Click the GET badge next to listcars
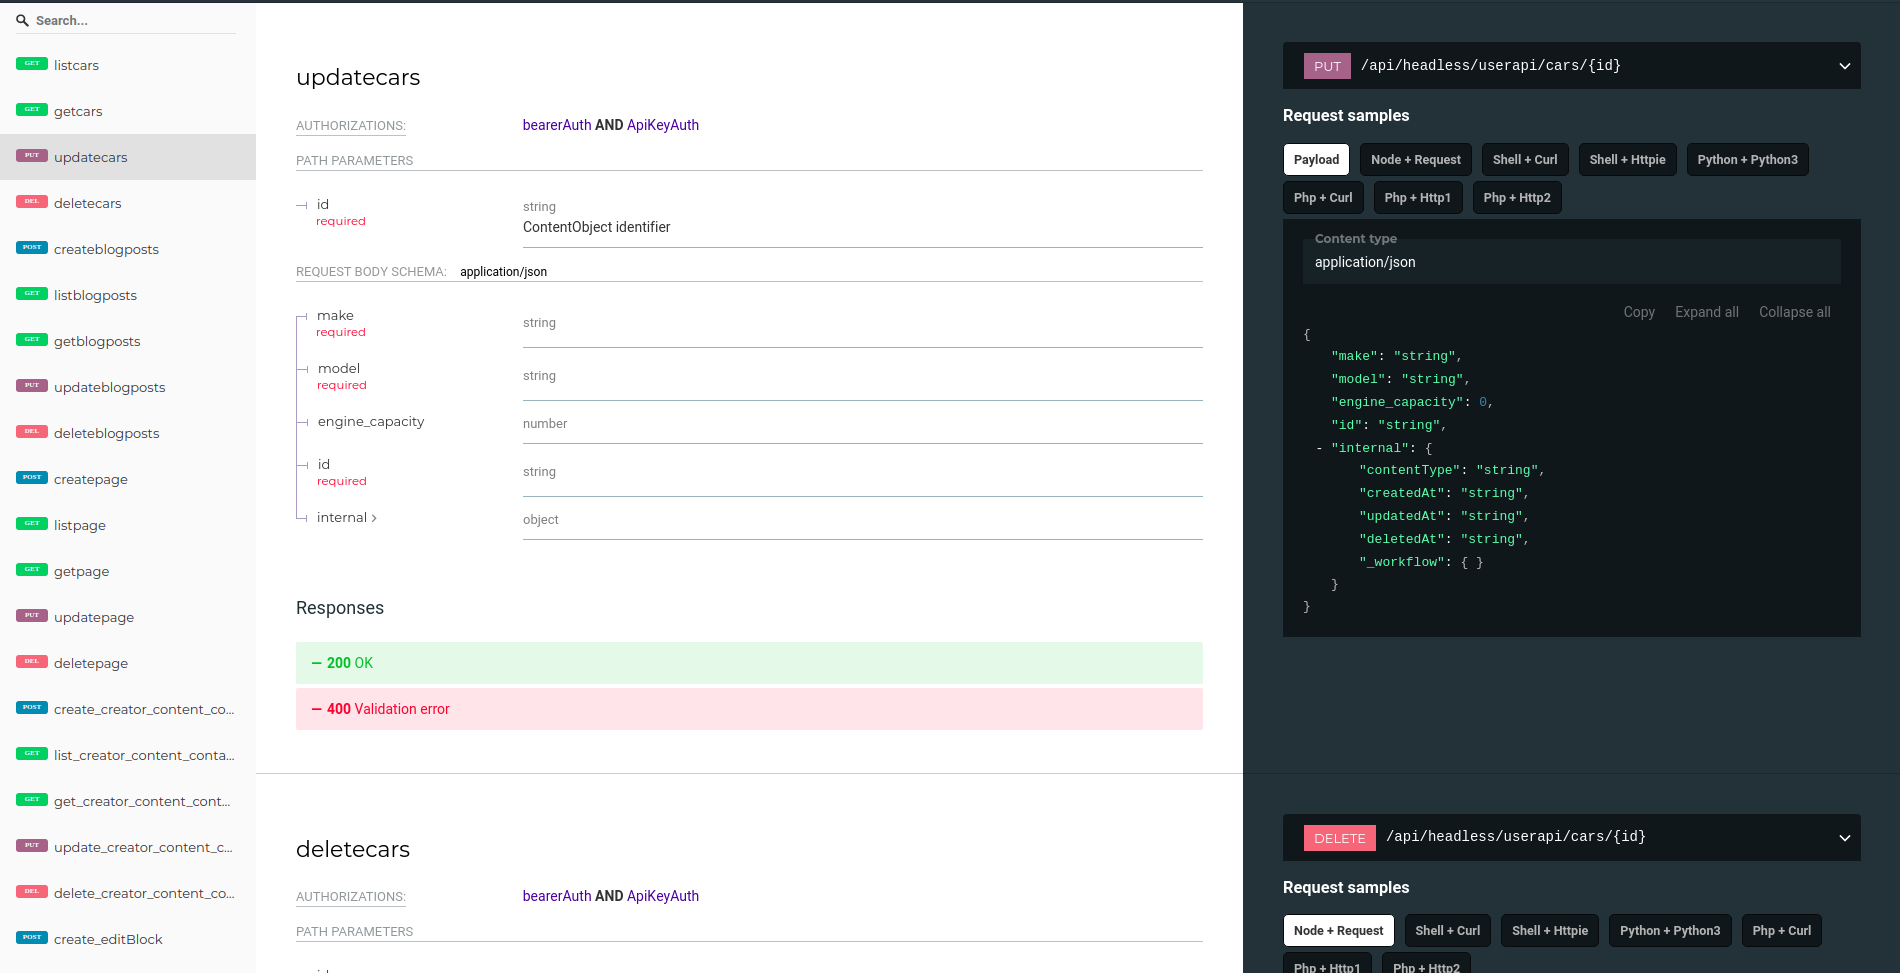 point(32,64)
